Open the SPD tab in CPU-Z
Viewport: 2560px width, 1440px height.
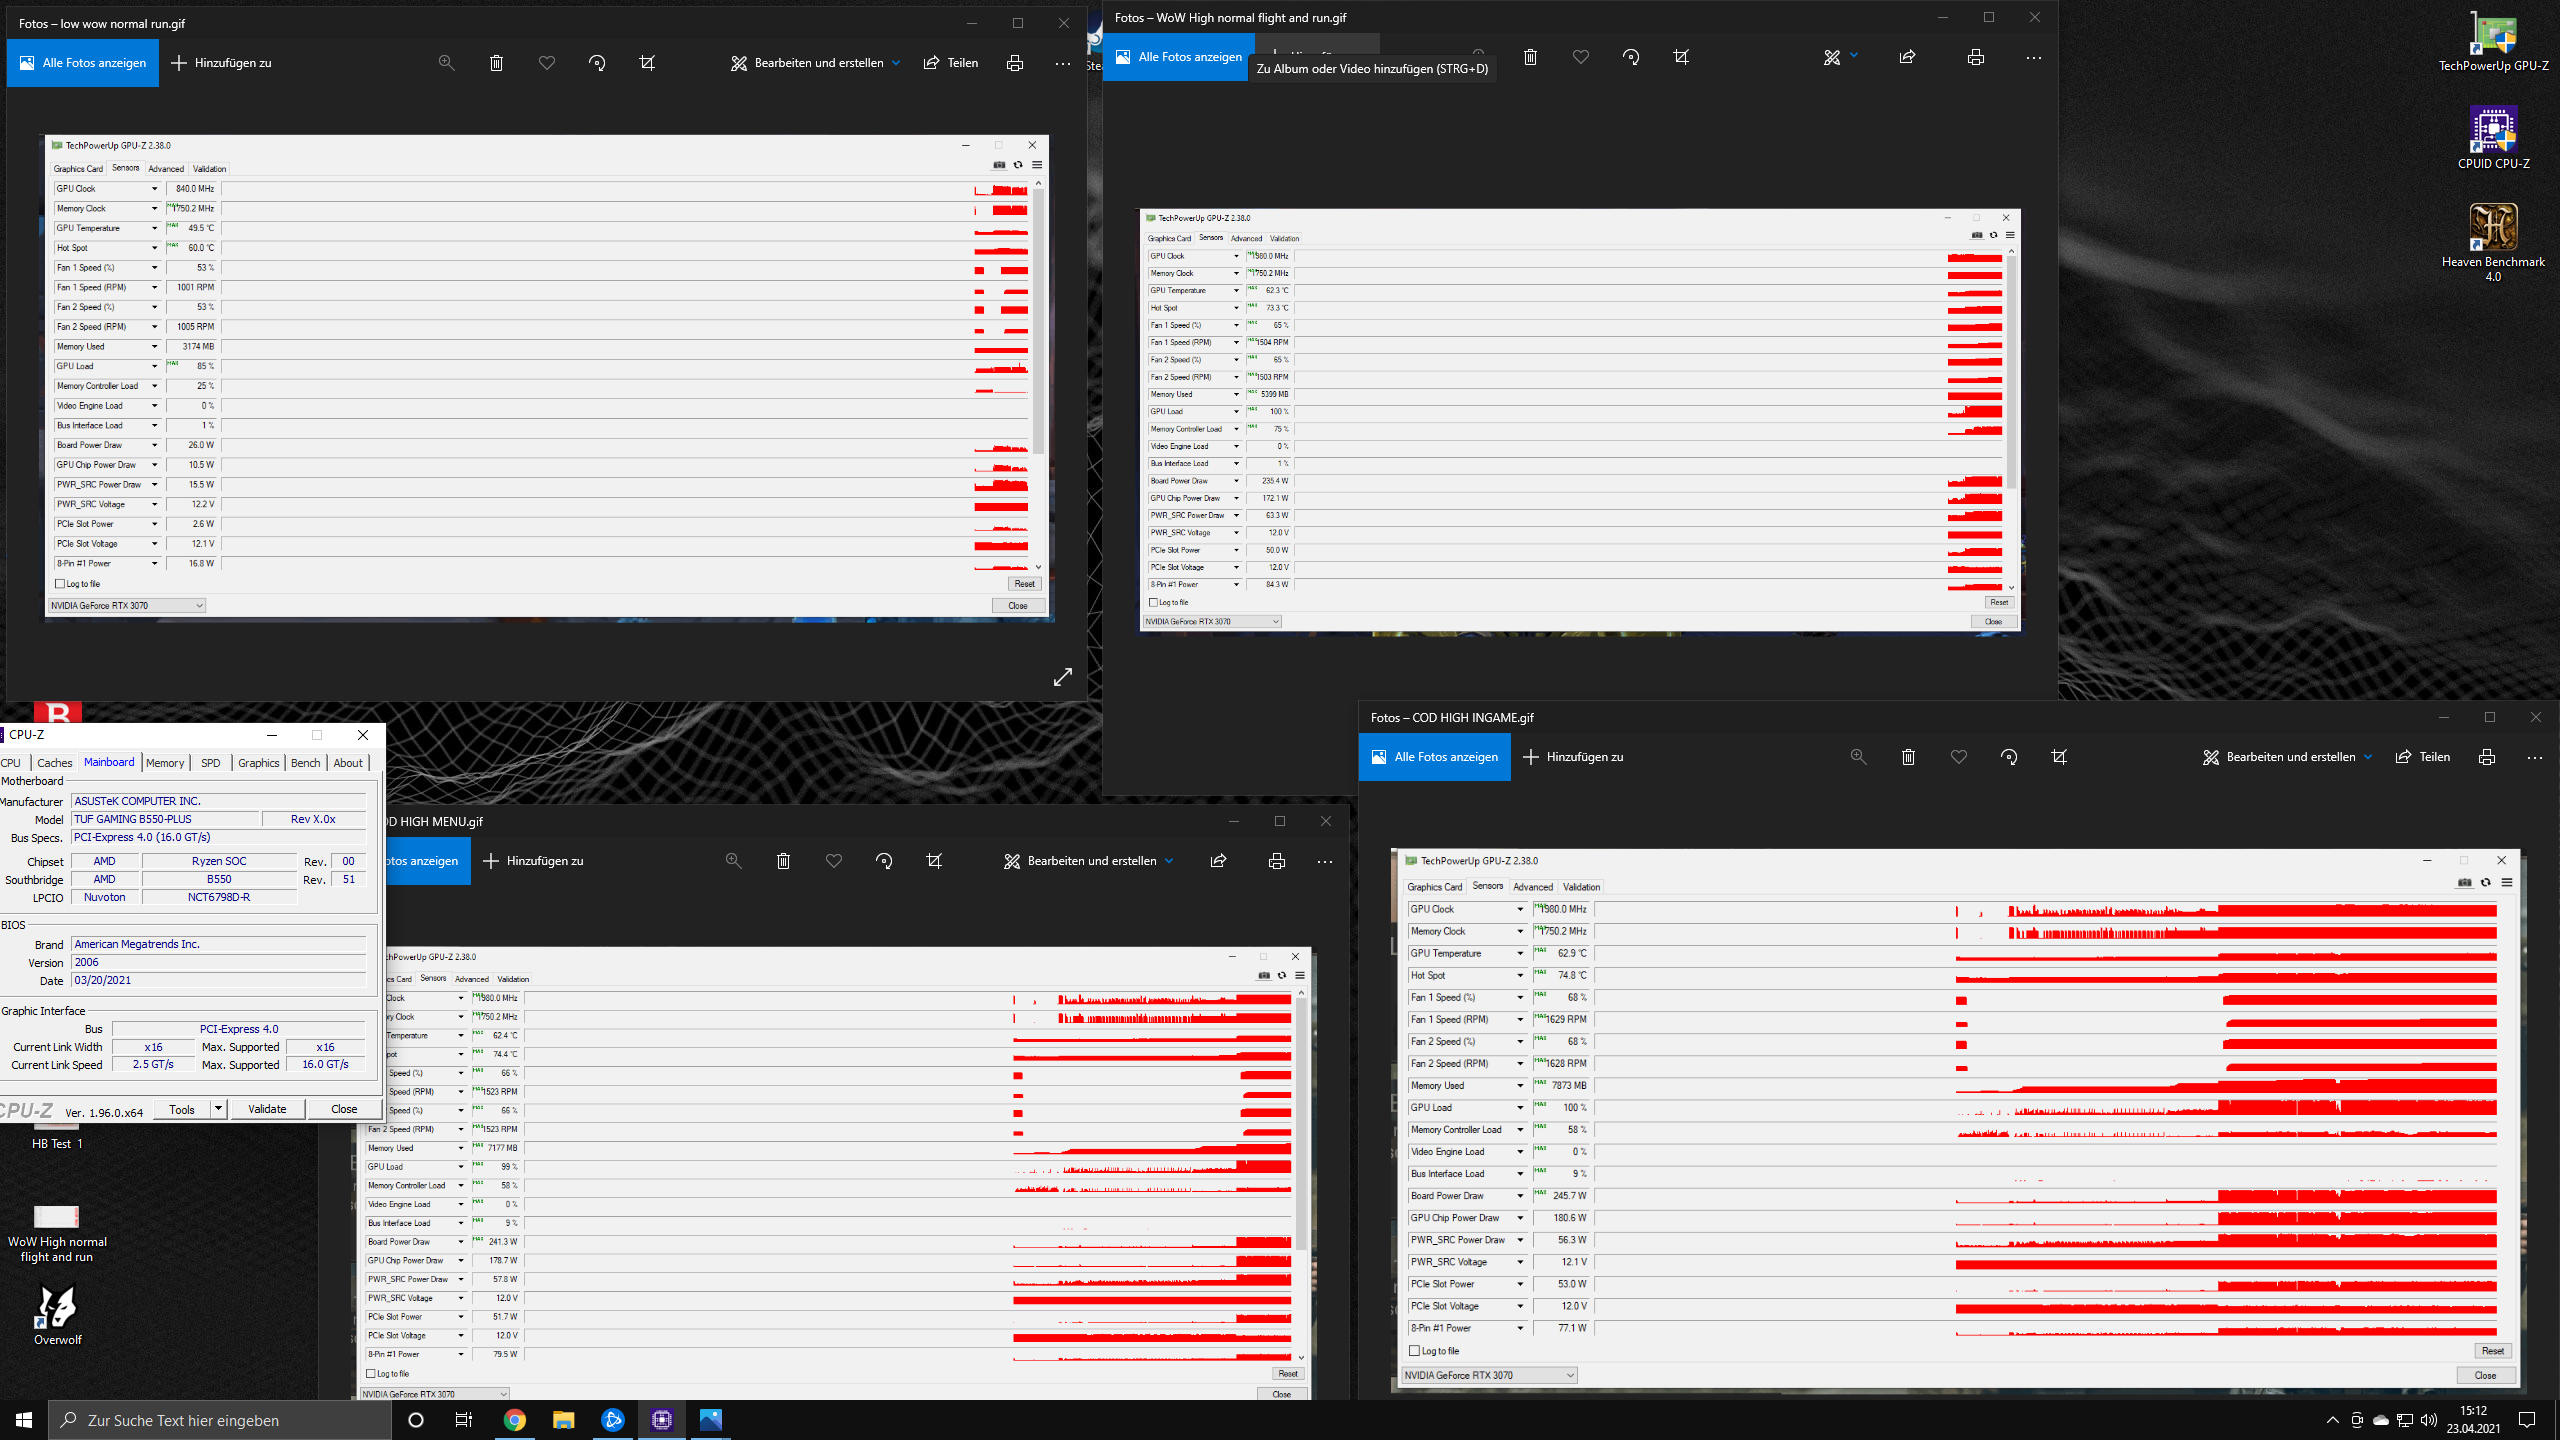(x=210, y=763)
